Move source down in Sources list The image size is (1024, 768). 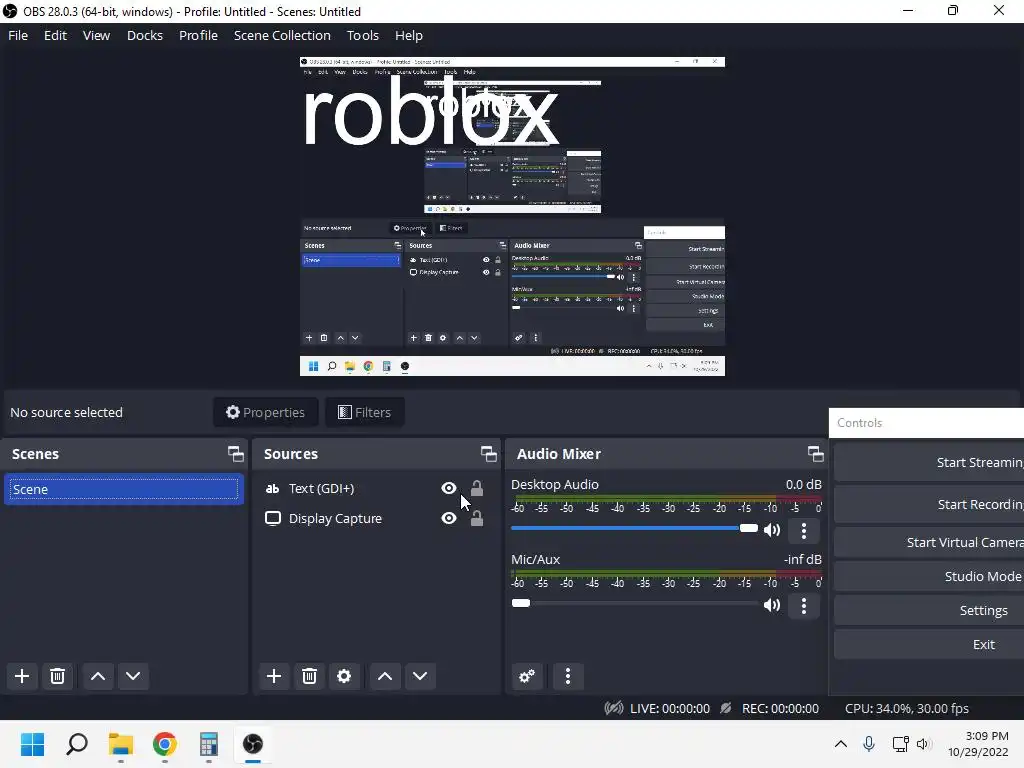coord(420,676)
